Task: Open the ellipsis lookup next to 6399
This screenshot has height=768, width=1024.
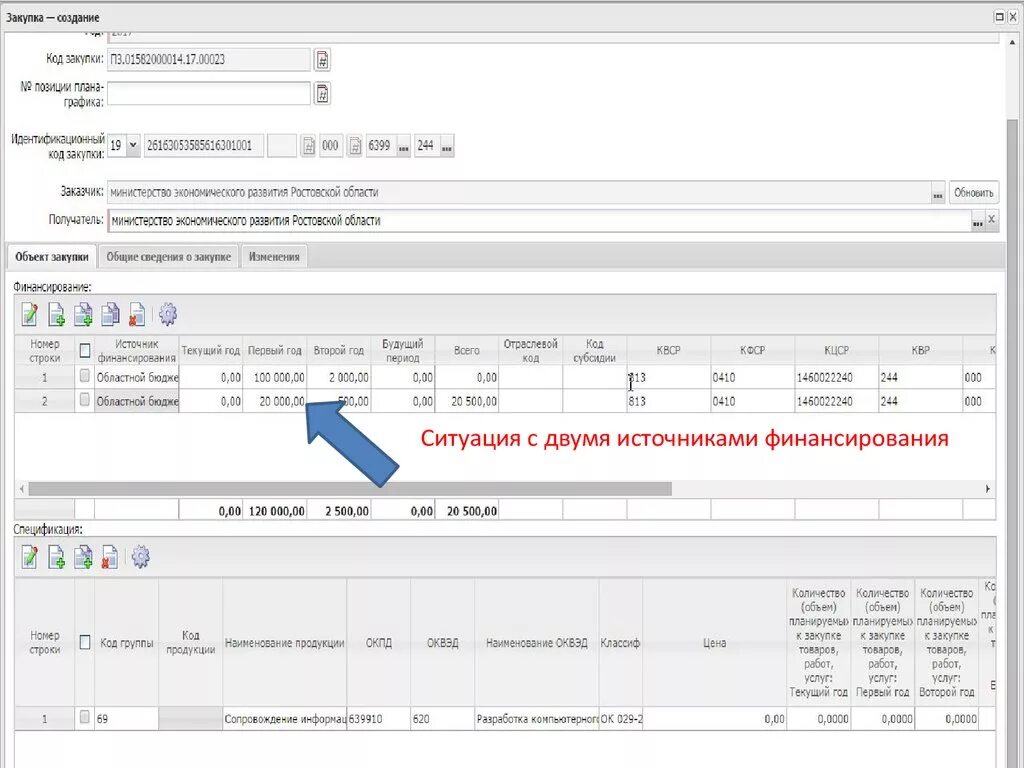Action: pos(404,146)
